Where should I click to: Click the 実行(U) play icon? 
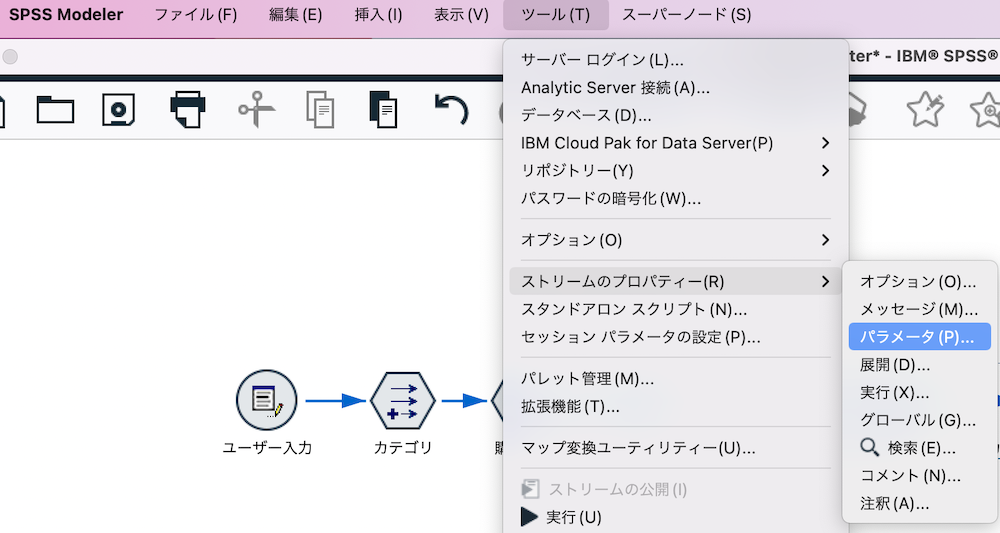point(529,516)
